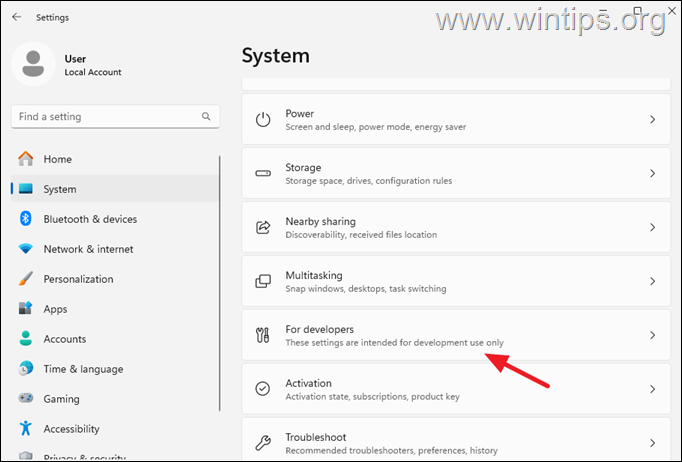Click the Time & language globe icon
The width and height of the screenshot is (682, 462).
26,368
